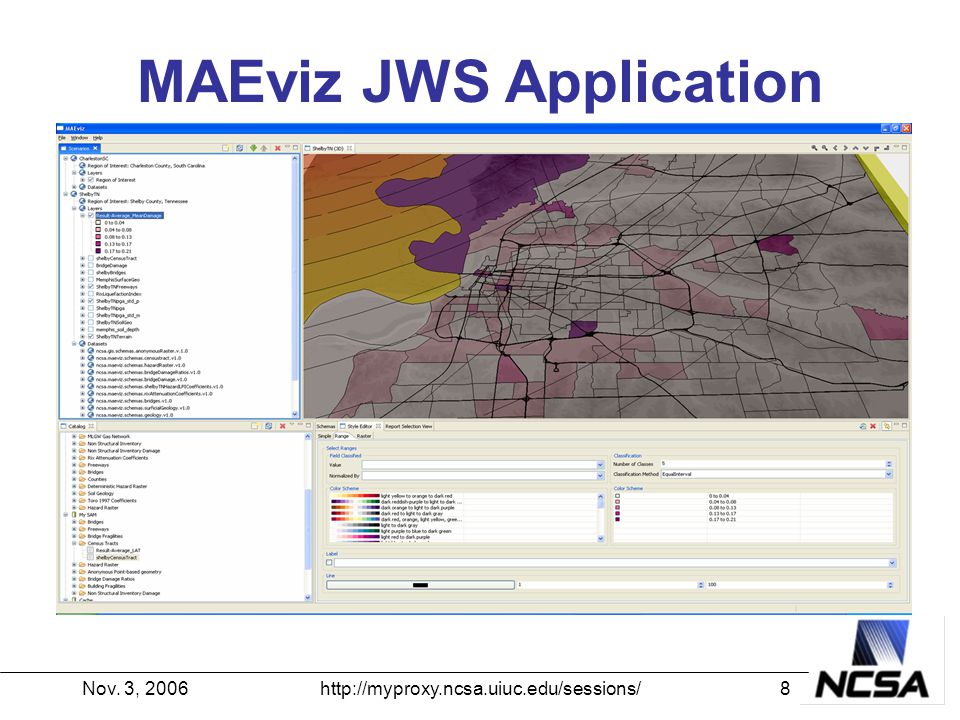This screenshot has width=960, height=720.
Task: Maximize the Scenarios panel
Action: click(x=295, y=148)
